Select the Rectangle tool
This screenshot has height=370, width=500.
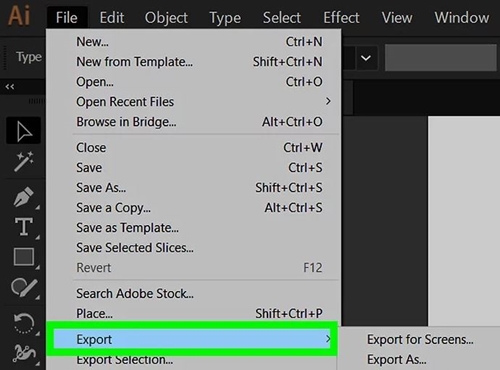point(24,257)
